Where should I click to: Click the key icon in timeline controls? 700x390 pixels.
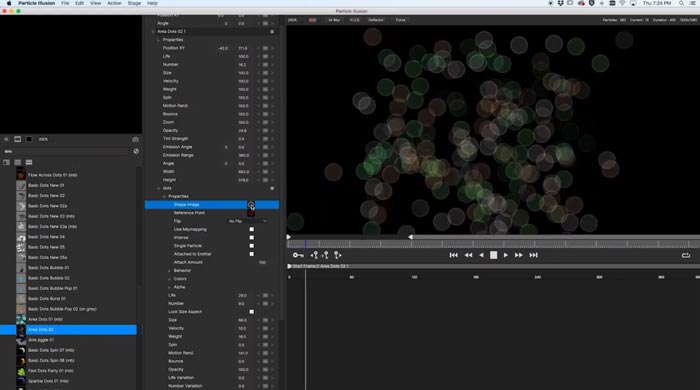298,255
